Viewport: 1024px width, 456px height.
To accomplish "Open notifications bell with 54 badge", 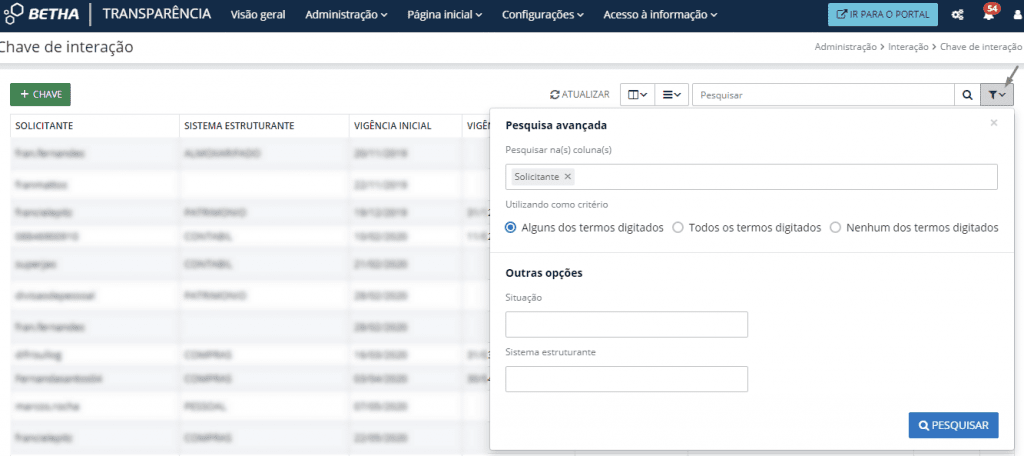I will click(x=989, y=14).
